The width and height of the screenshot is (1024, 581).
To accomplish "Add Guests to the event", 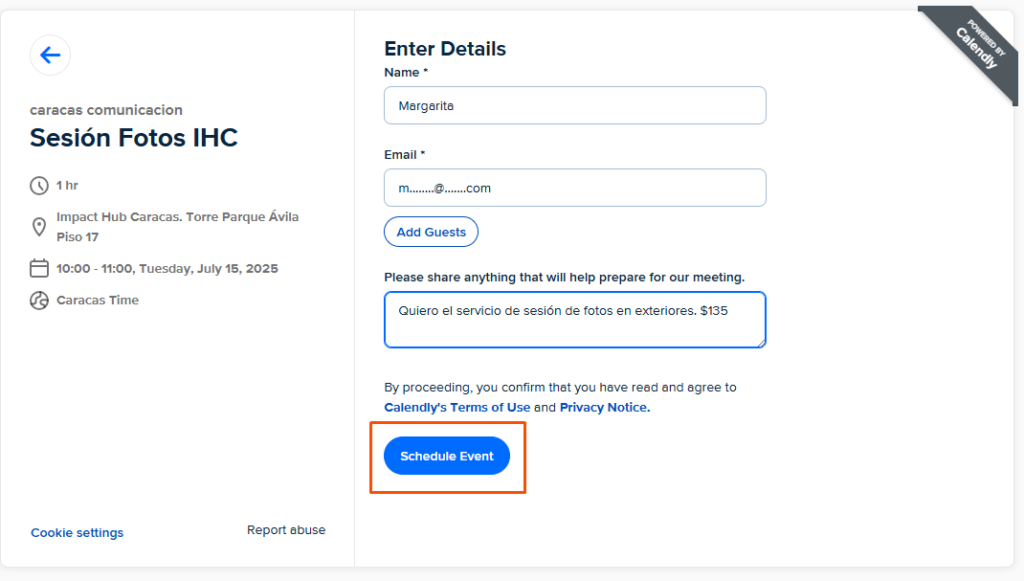I will (x=431, y=232).
